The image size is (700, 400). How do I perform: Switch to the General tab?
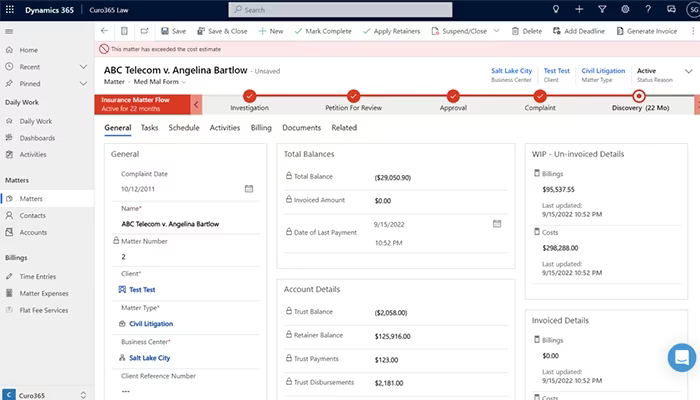click(x=118, y=128)
